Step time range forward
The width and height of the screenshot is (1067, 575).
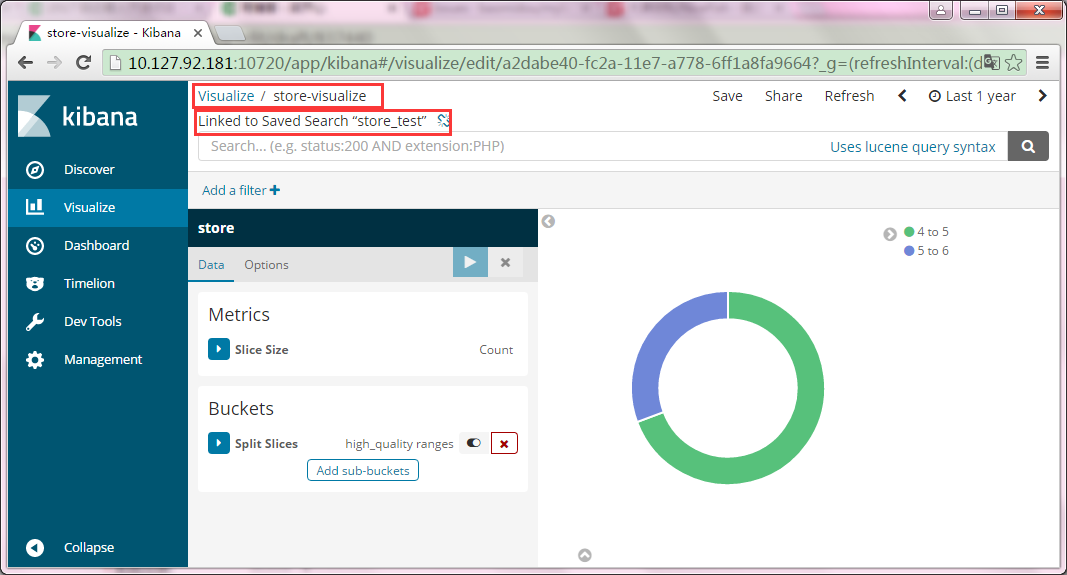point(1042,96)
